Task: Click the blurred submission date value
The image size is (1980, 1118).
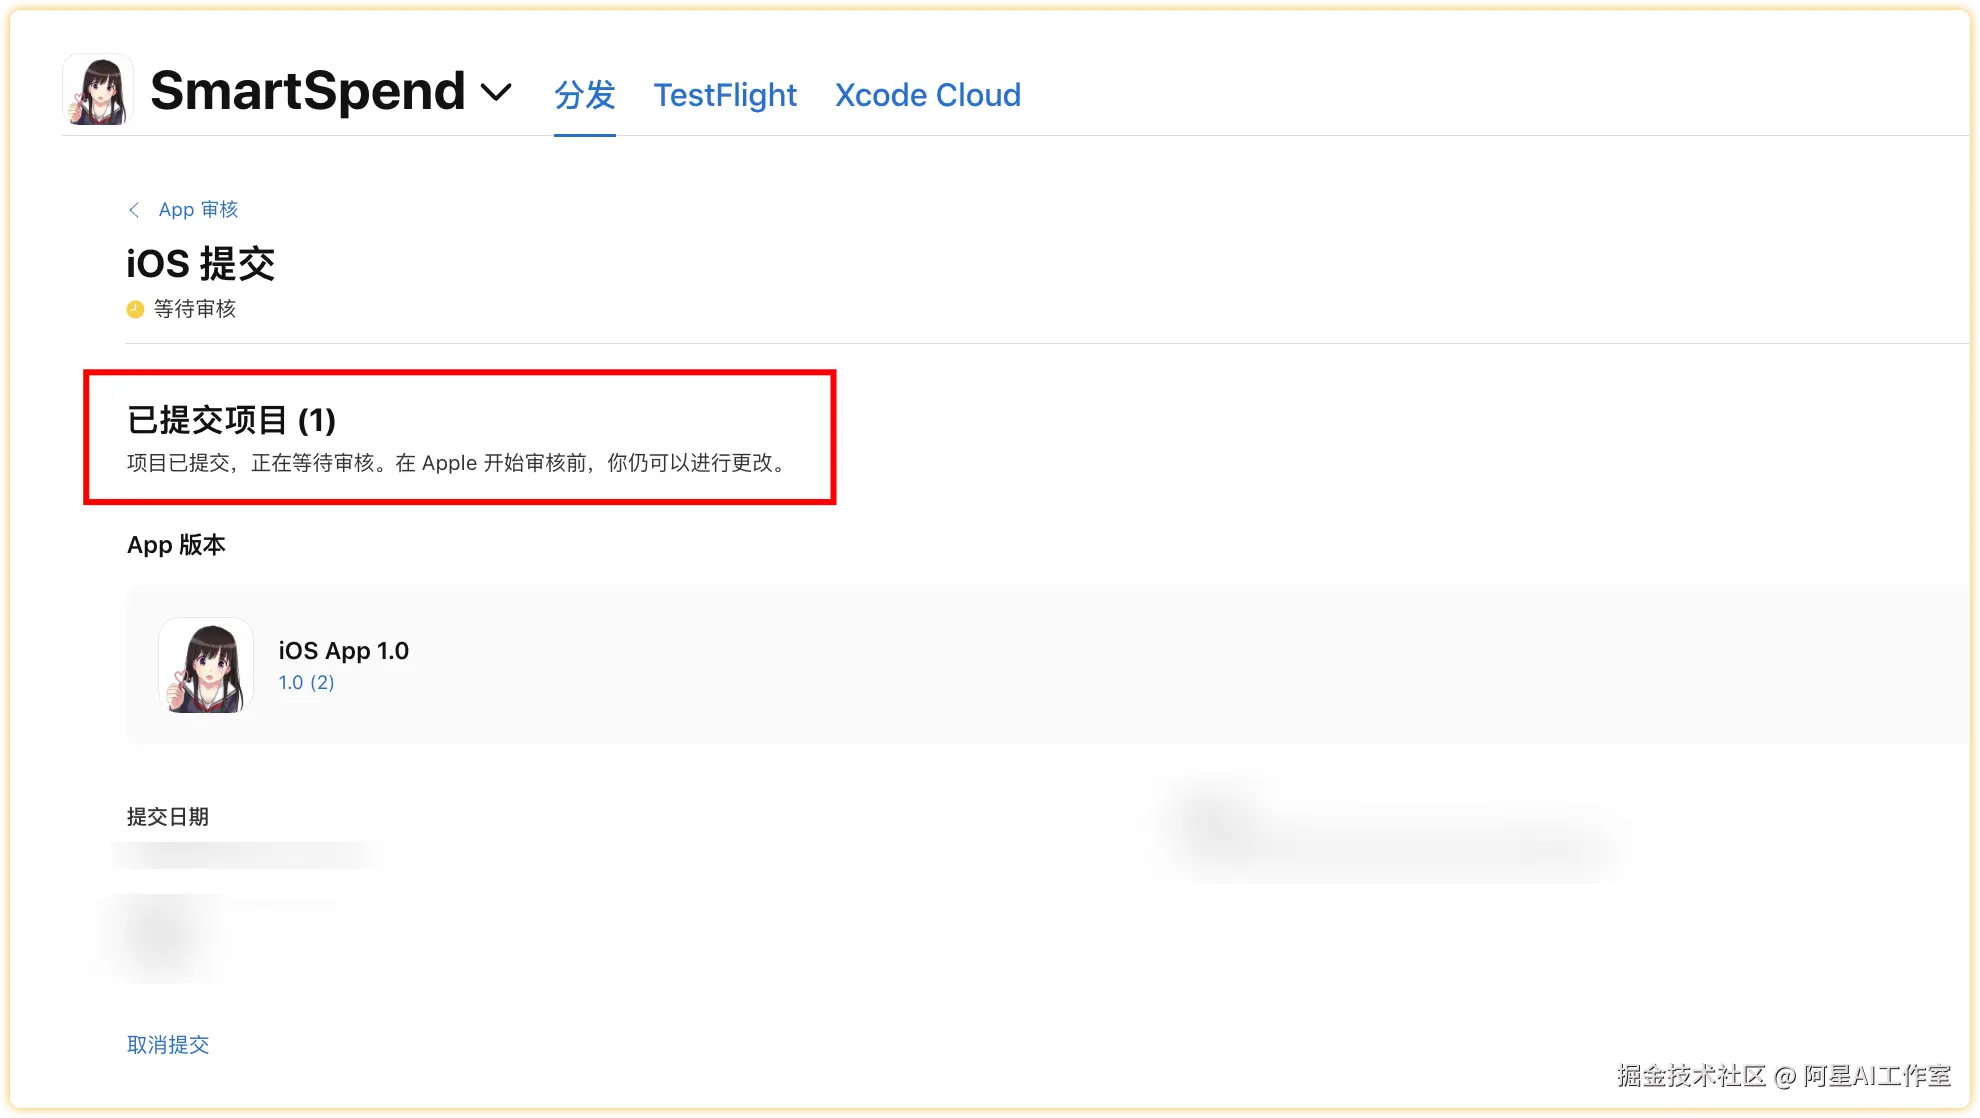Action: point(245,855)
